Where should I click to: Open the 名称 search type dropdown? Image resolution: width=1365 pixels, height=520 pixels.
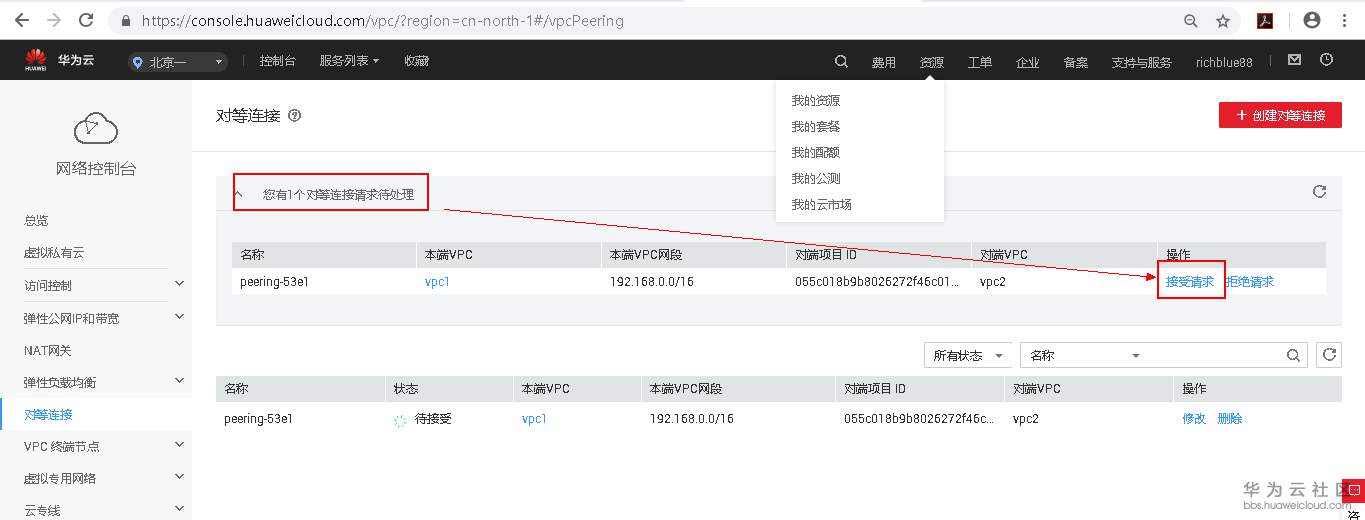click(x=1085, y=355)
